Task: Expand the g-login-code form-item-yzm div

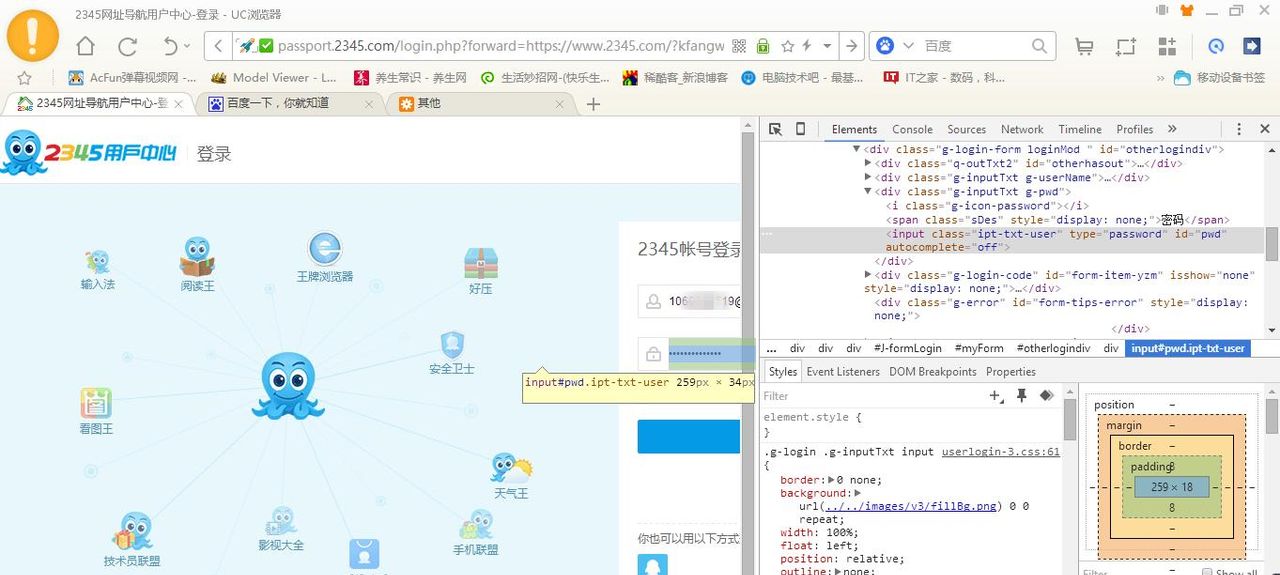Action: click(x=868, y=275)
